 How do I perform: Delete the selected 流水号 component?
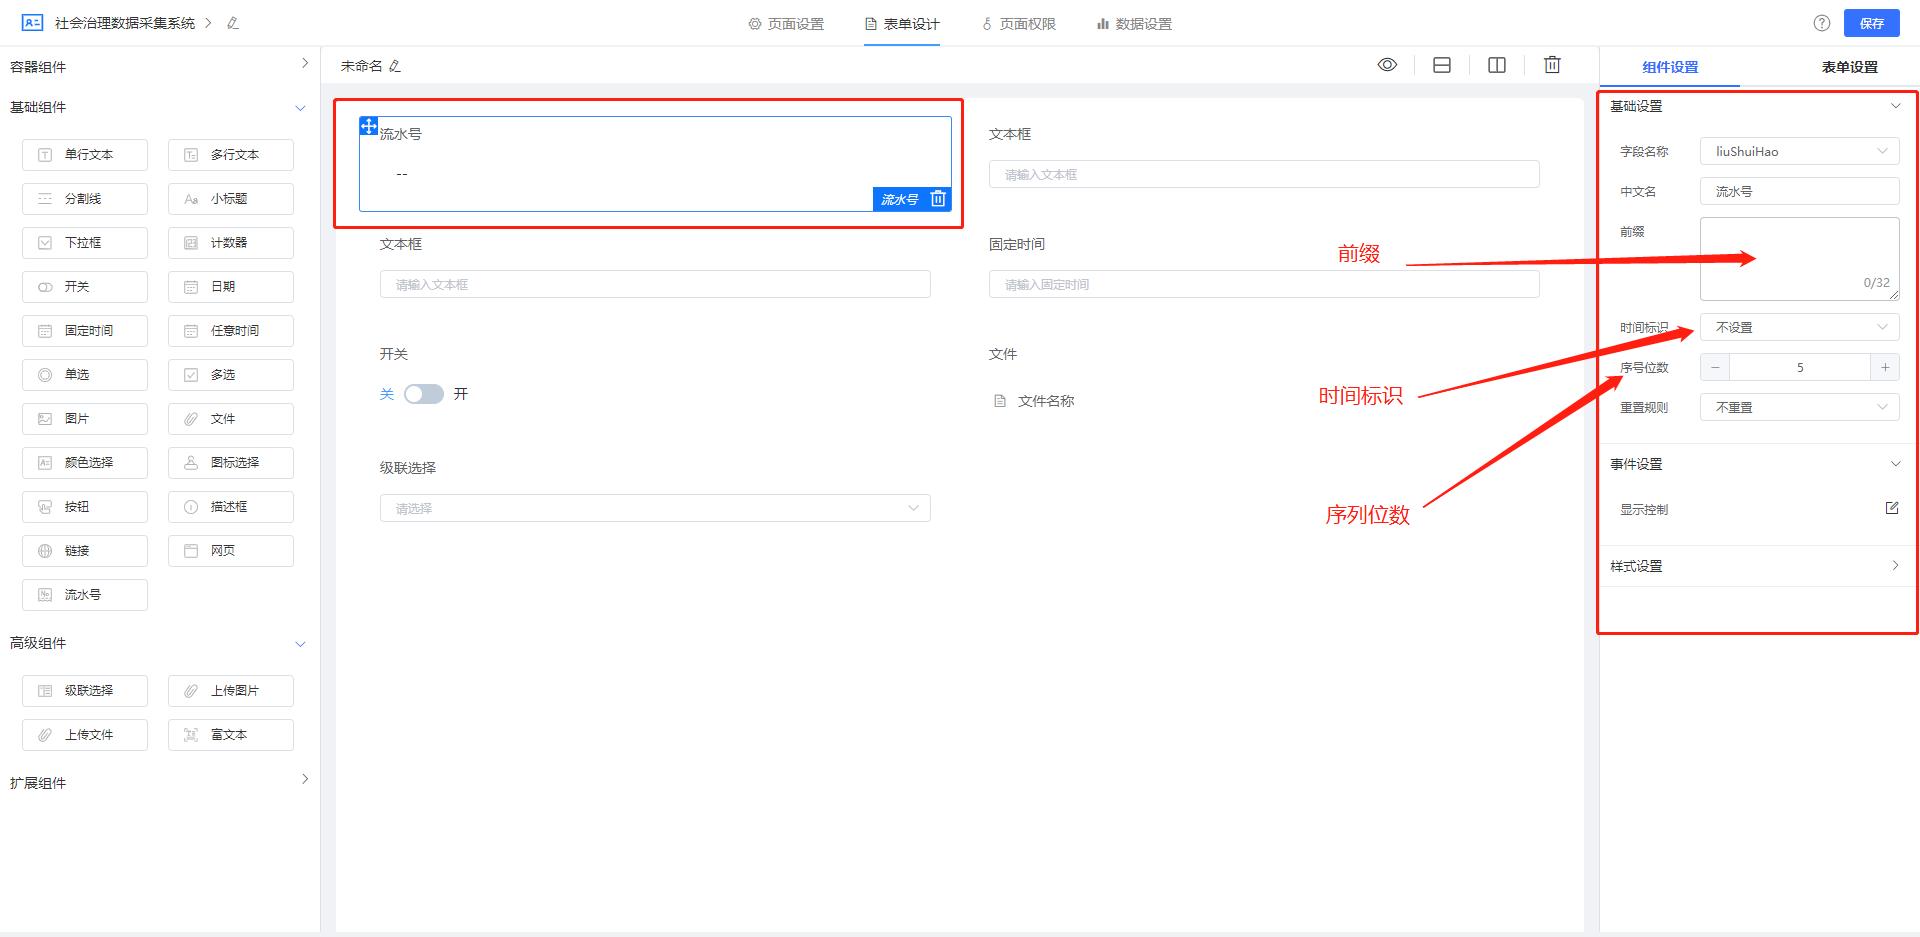(x=938, y=199)
